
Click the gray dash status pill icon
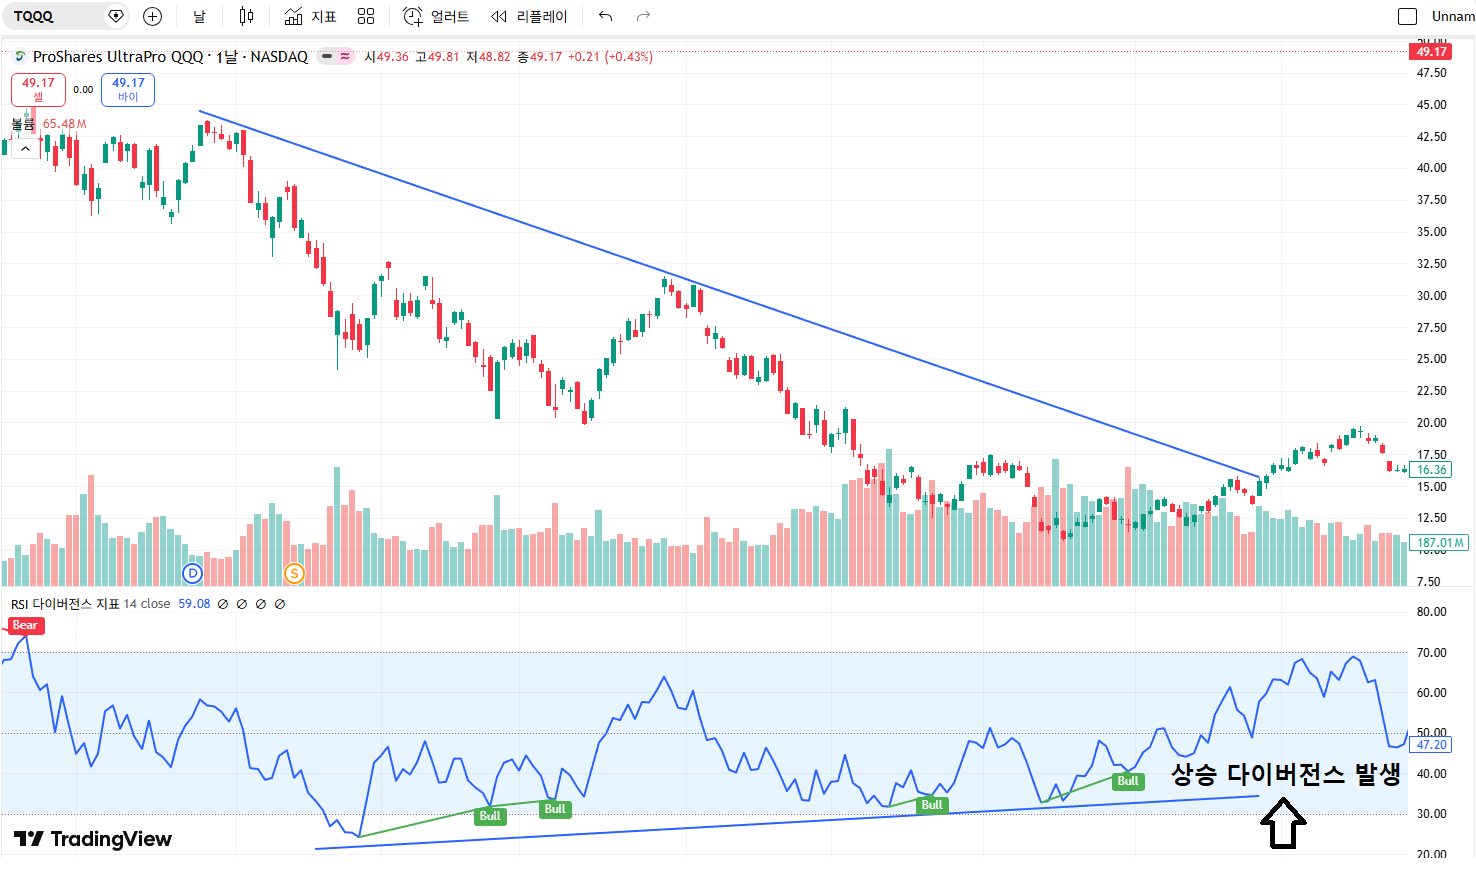click(x=327, y=57)
